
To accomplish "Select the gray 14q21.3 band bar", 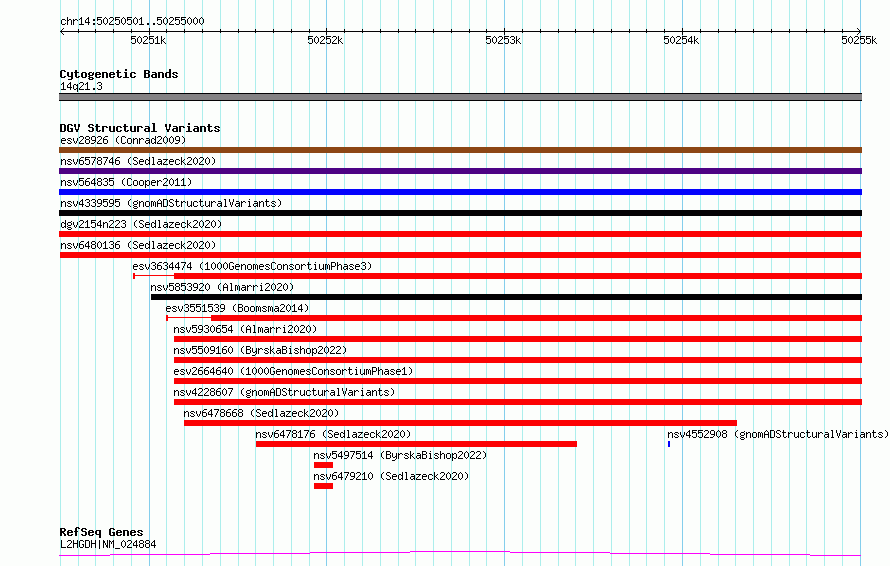I will 460,97.
